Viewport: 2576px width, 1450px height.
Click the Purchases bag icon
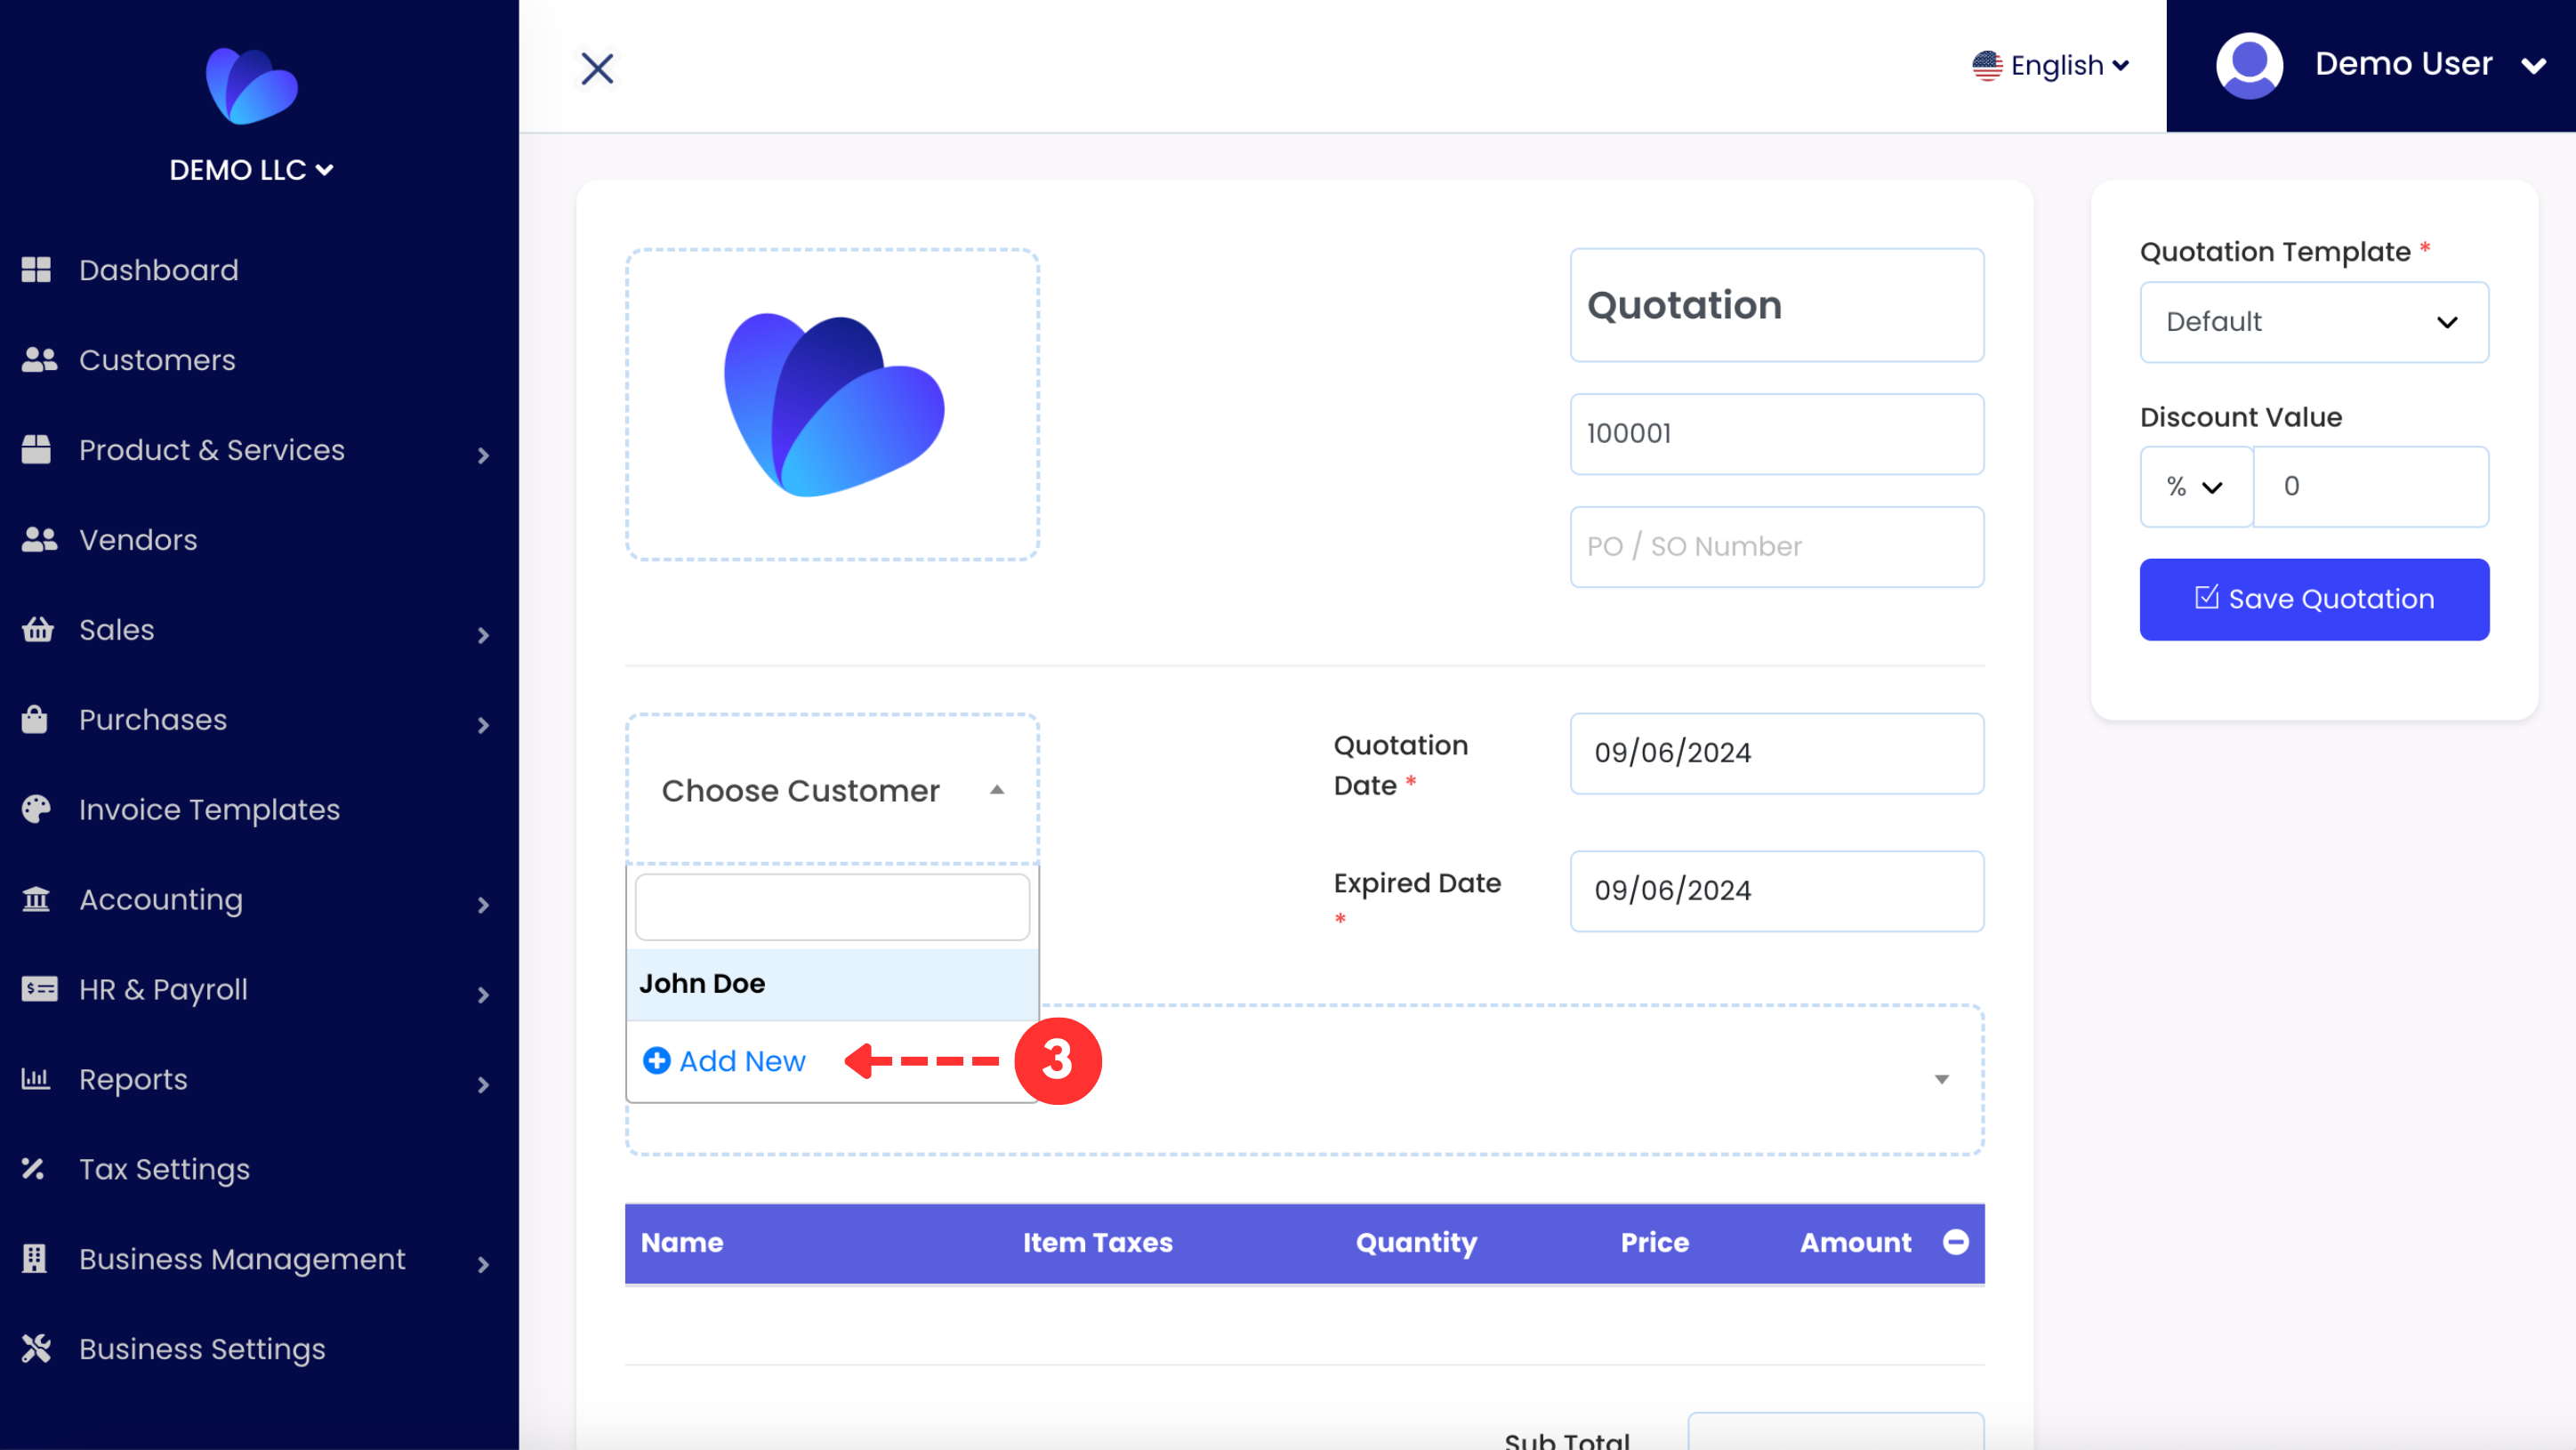click(35, 719)
